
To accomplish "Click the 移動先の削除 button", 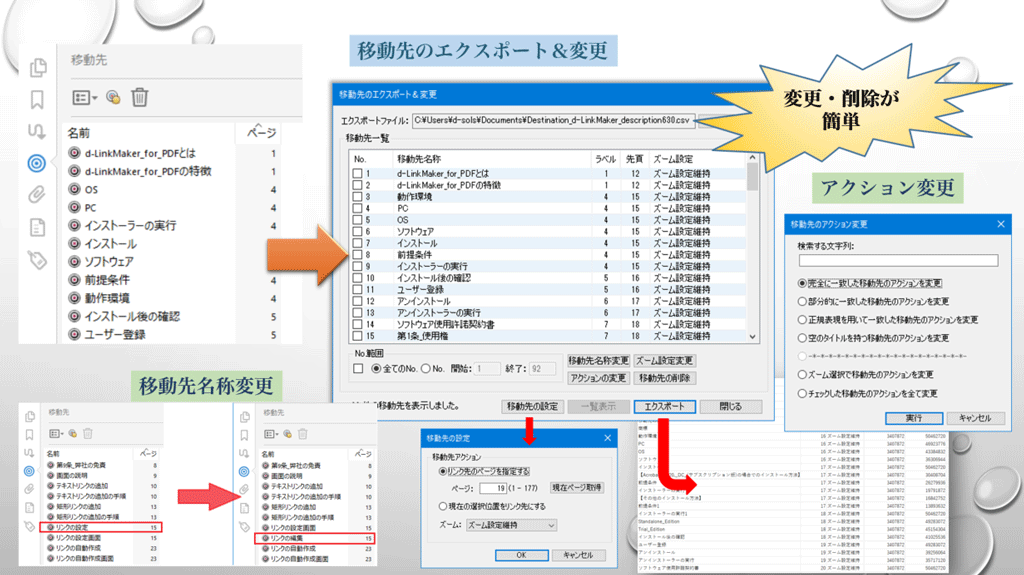I will tap(664, 378).
